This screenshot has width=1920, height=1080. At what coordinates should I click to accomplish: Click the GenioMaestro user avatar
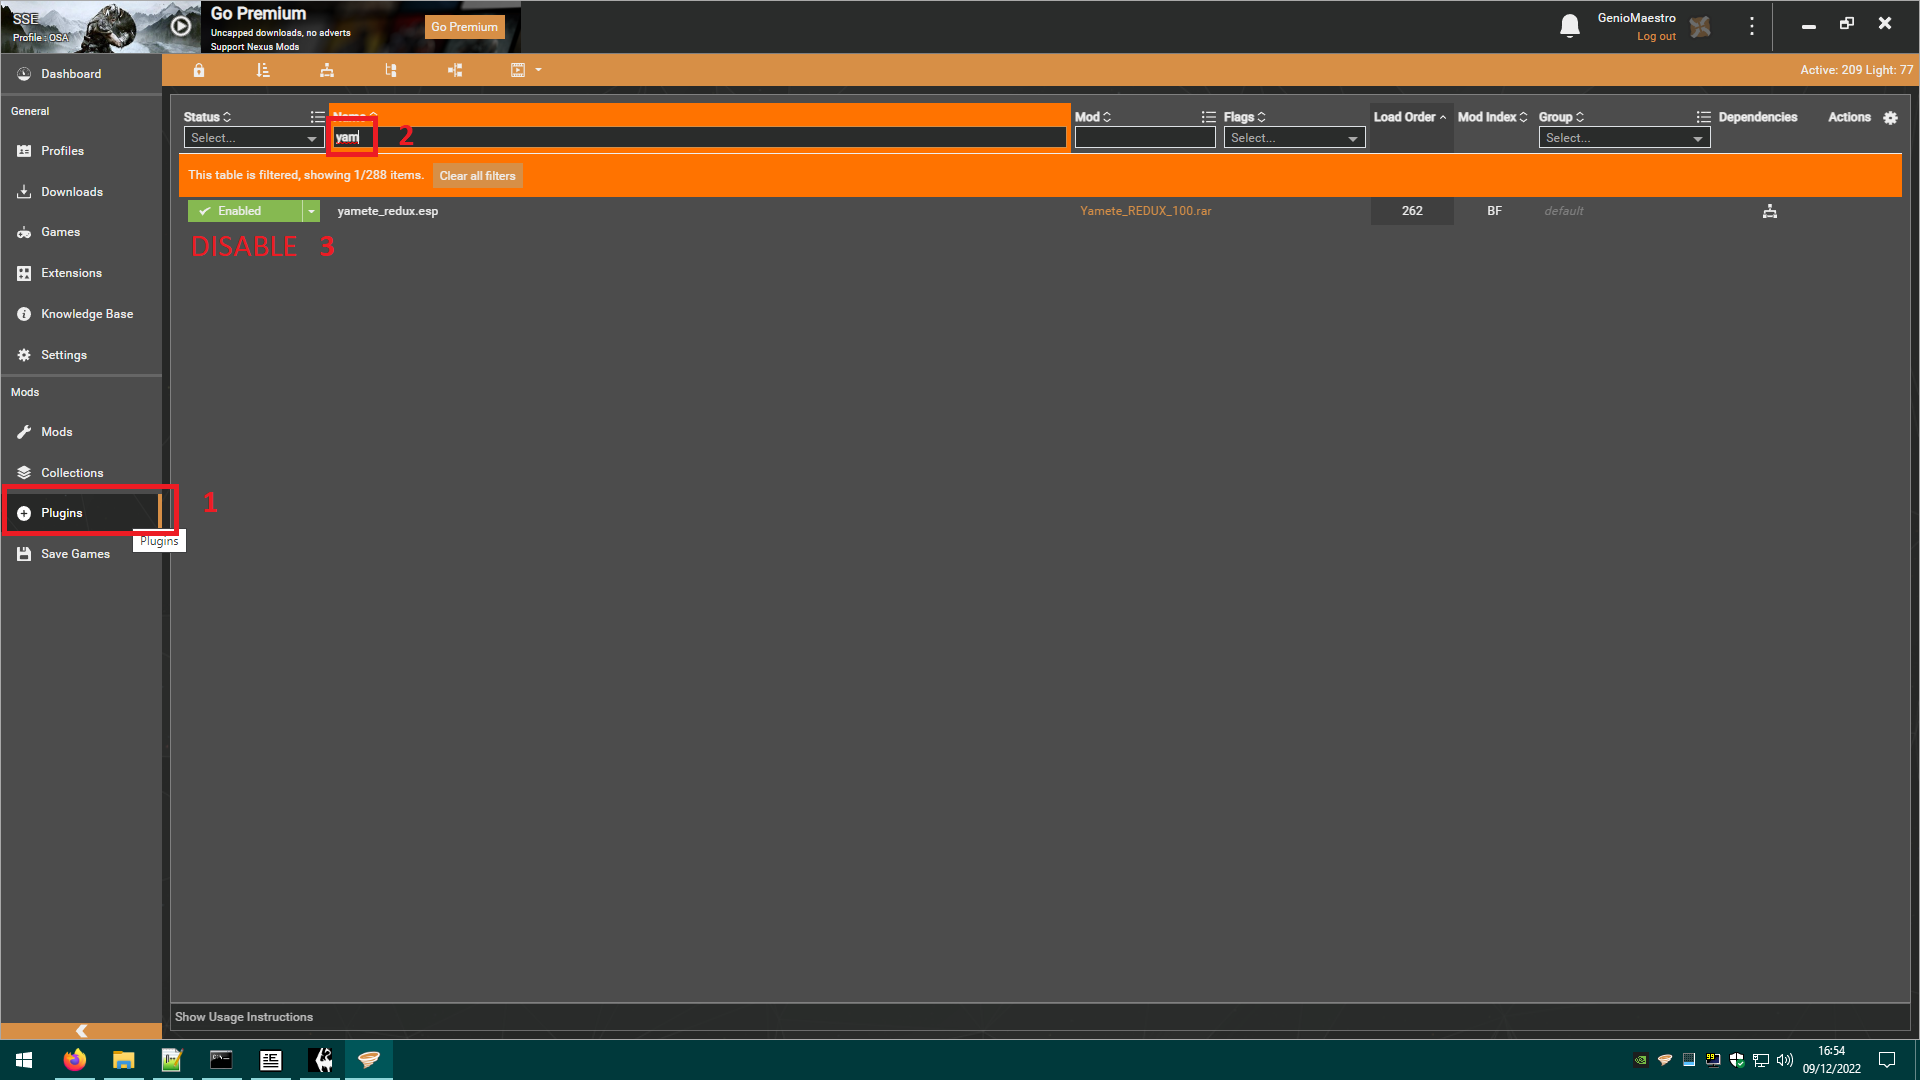click(x=1700, y=27)
